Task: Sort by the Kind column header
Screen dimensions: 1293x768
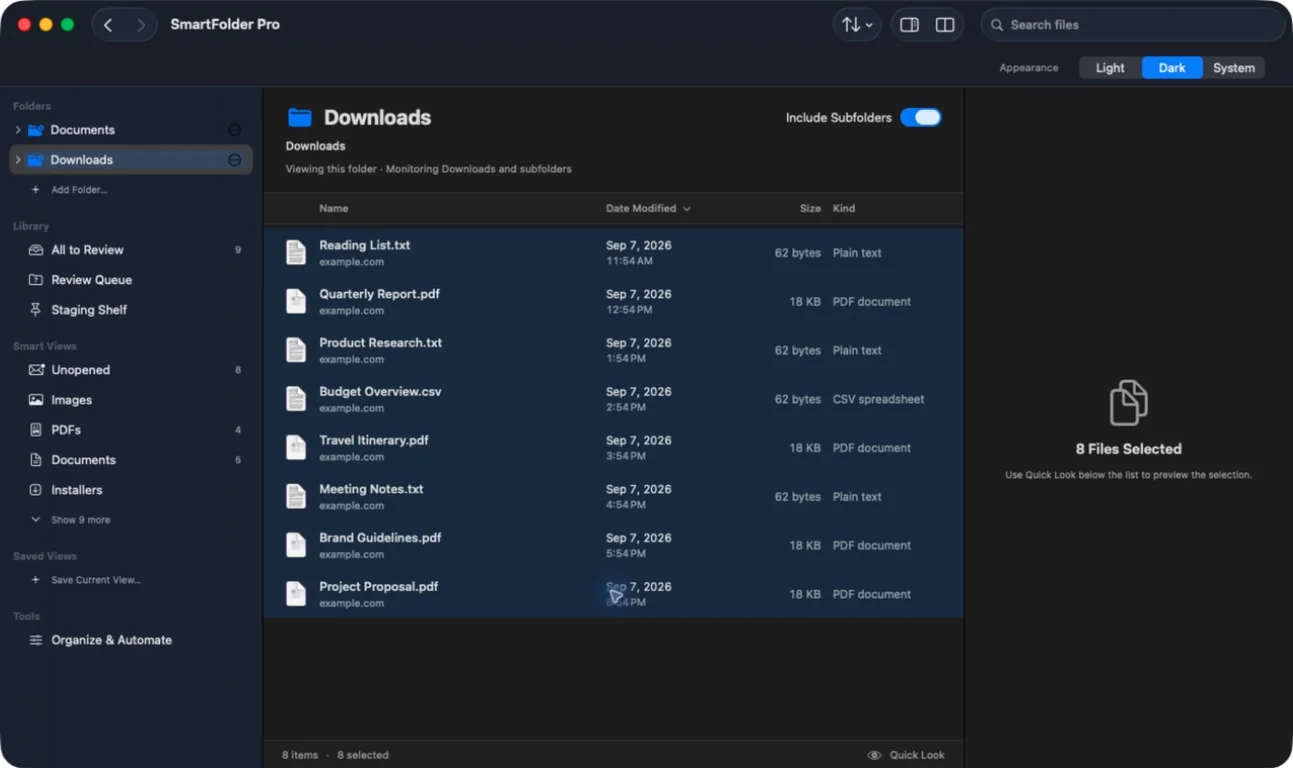Action: tap(844, 208)
